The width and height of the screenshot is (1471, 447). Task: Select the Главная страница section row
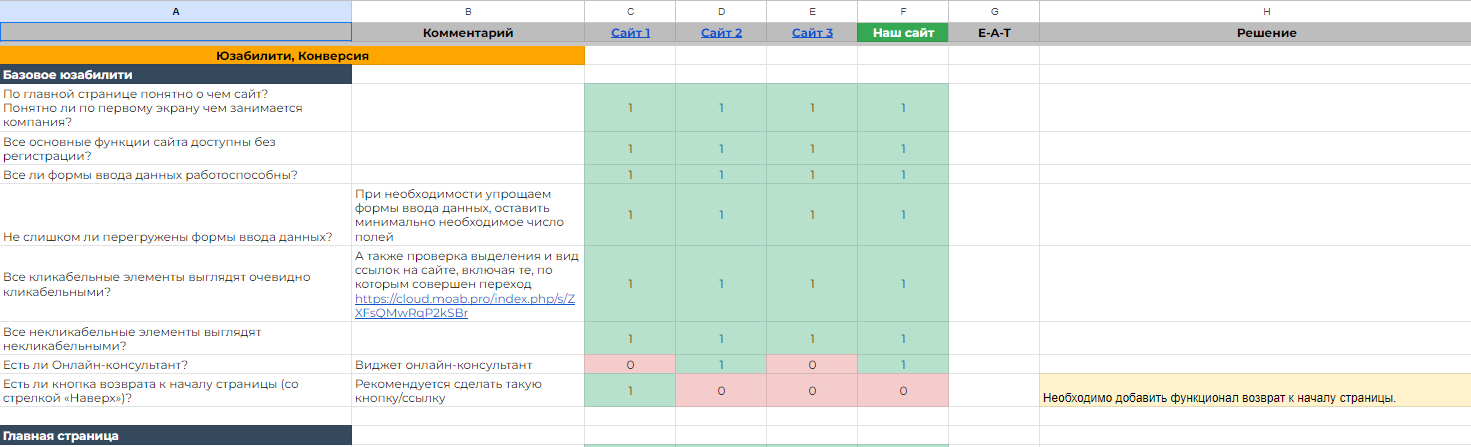(x=176, y=436)
